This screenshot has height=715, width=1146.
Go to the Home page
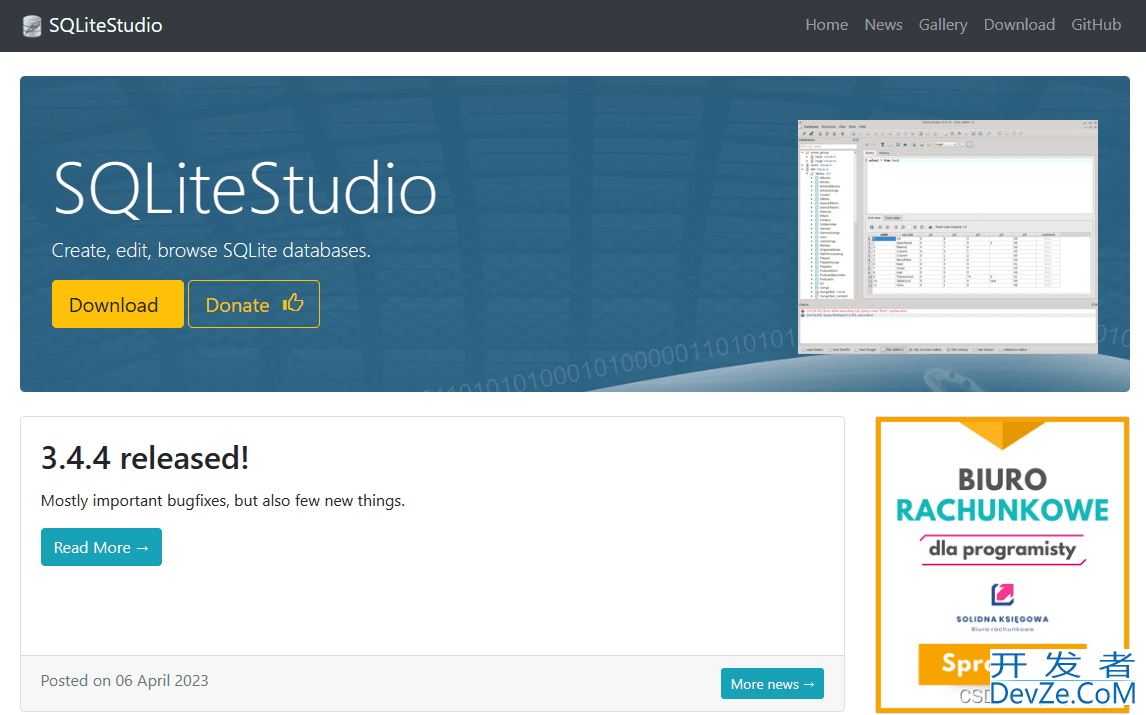(x=827, y=25)
